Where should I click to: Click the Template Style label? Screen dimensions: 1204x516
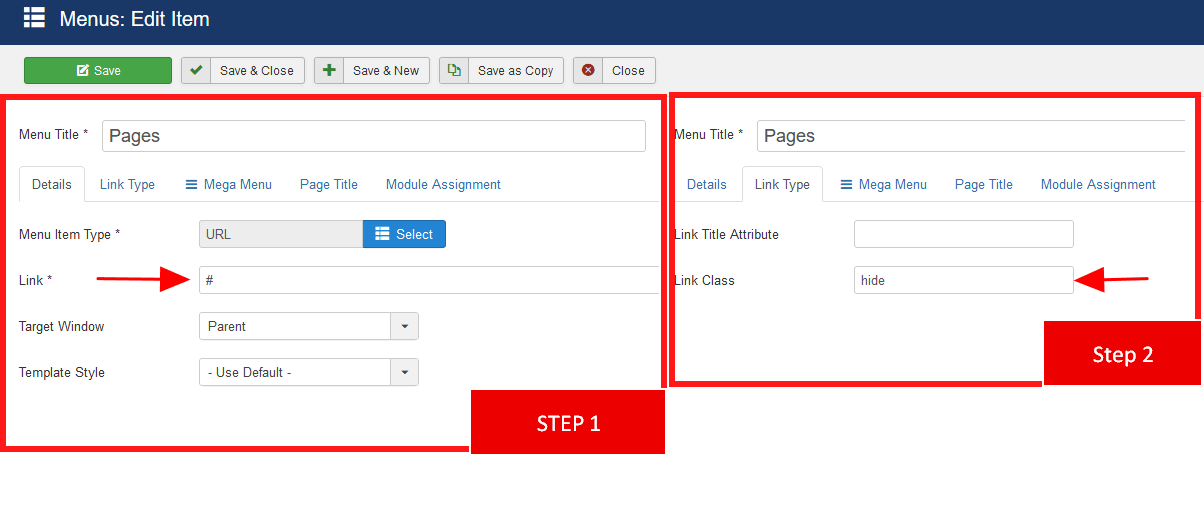(x=62, y=372)
